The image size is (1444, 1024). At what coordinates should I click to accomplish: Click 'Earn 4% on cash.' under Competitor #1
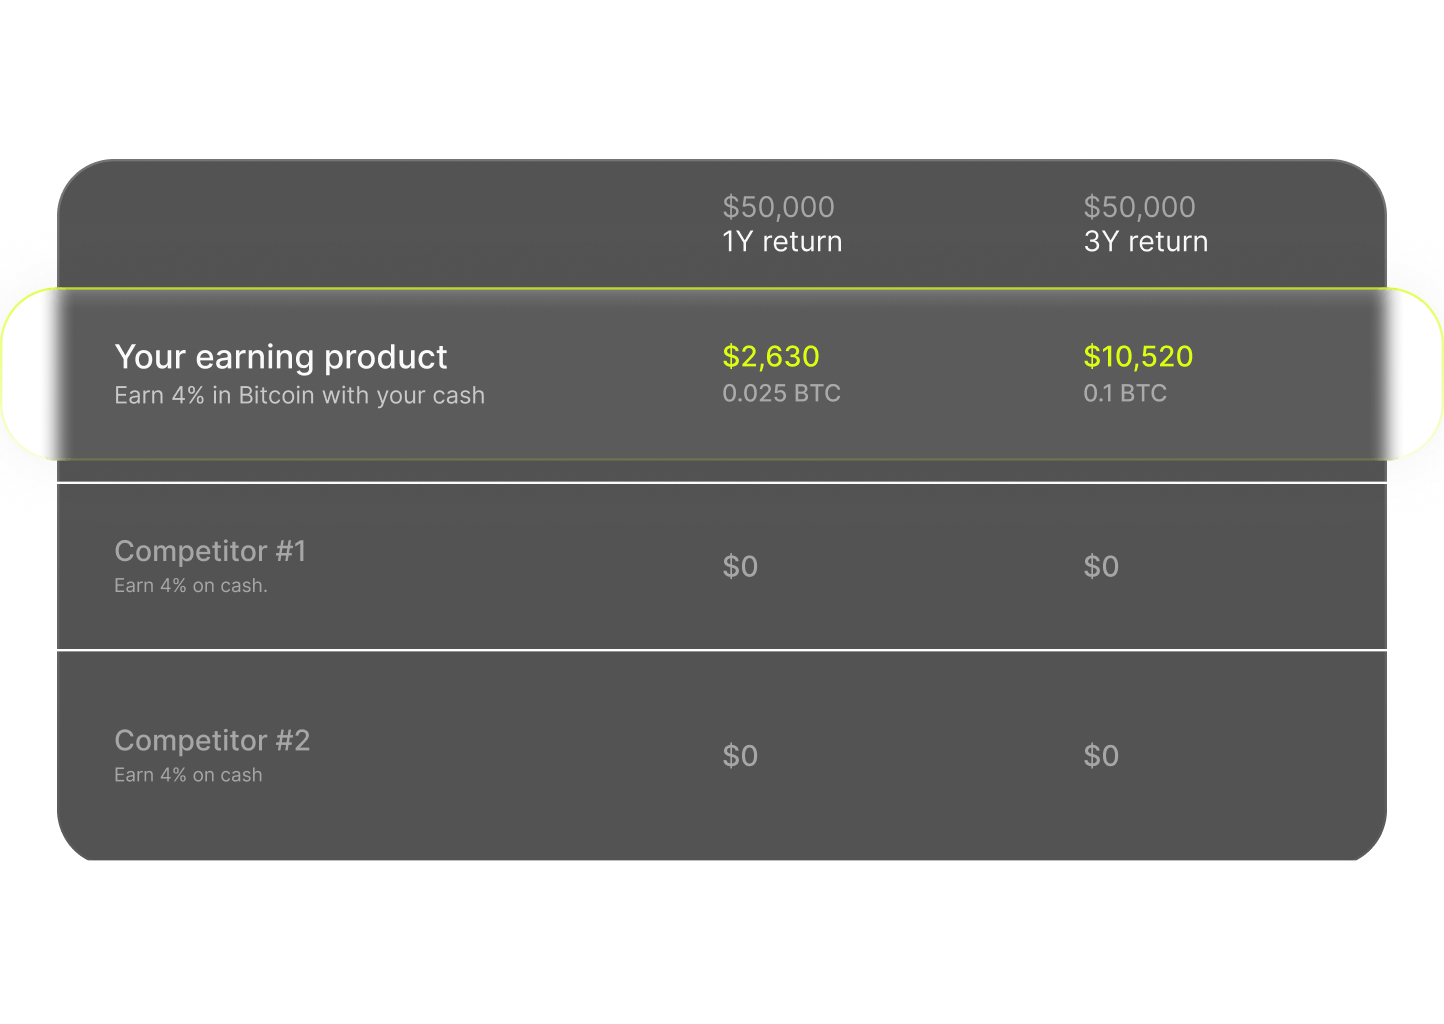191,586
